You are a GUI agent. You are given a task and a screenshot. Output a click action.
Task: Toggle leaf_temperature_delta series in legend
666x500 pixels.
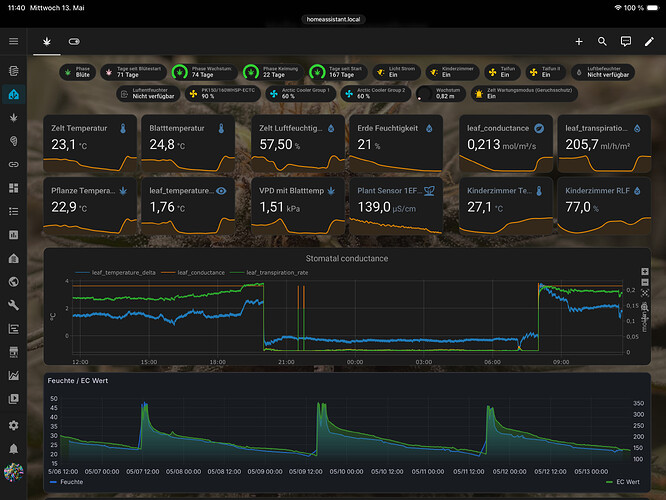click(116, 273)
